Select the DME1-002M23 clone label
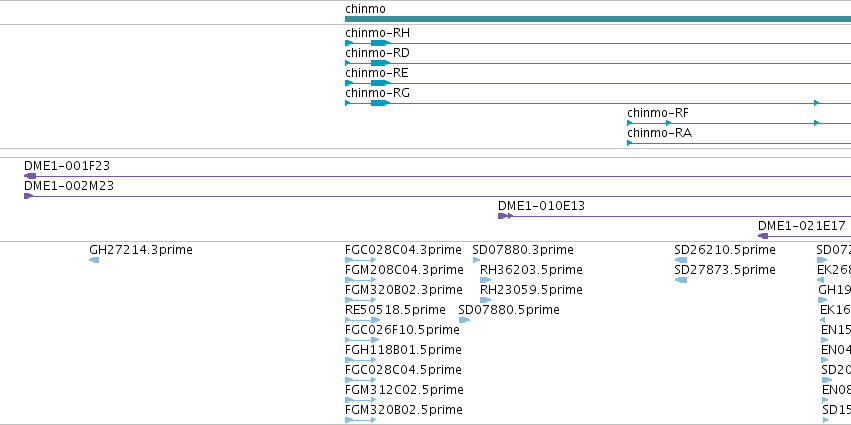Viewport: 851px width, 425px height. tap(69, 186)
